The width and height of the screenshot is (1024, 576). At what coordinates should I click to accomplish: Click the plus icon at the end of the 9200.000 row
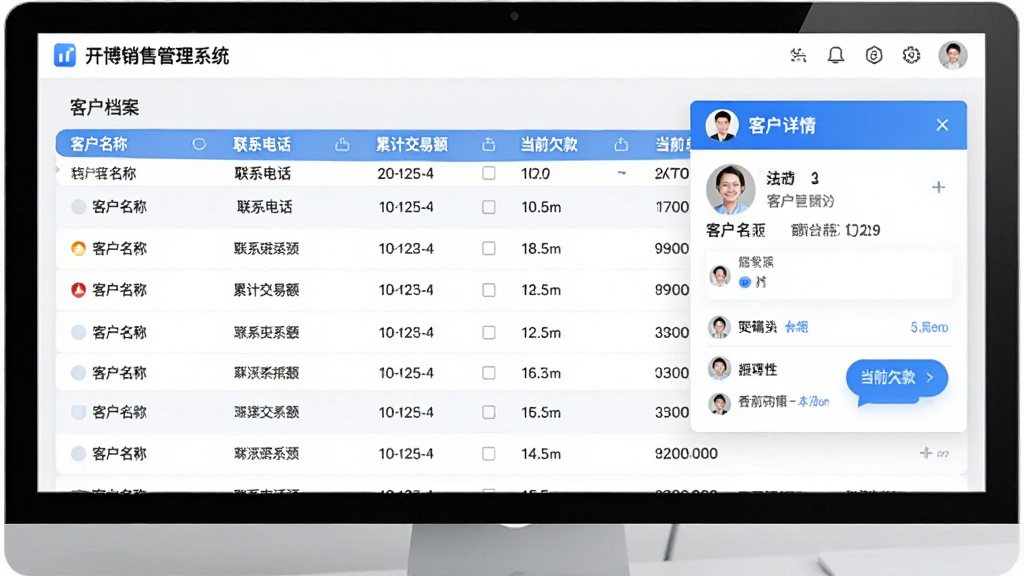click(925, 453)
